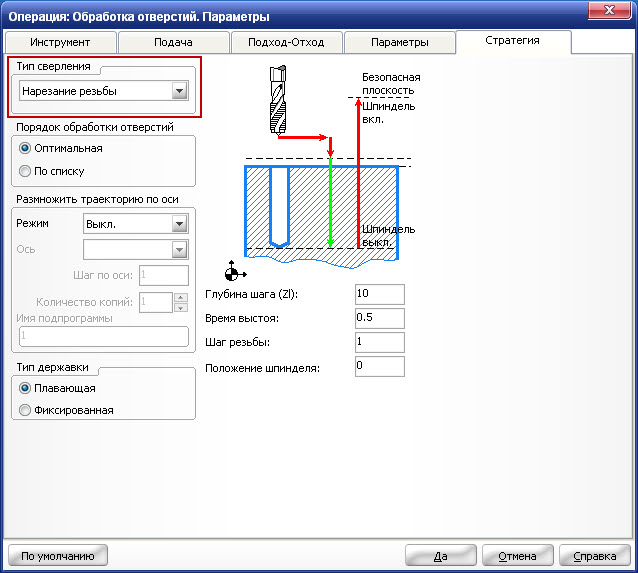Click the Шаг по оси input field
This screenshot has width=638, height=573.
coord(164,276)
